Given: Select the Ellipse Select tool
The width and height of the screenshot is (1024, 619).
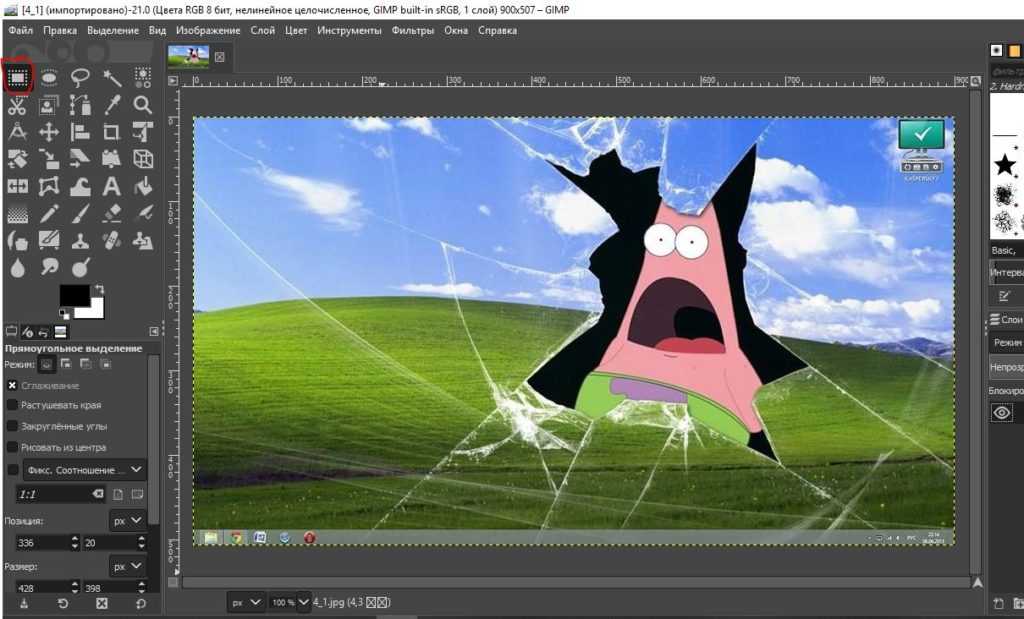Looking at the screenshot, I should pyautogui.click(x=49, y=78).
